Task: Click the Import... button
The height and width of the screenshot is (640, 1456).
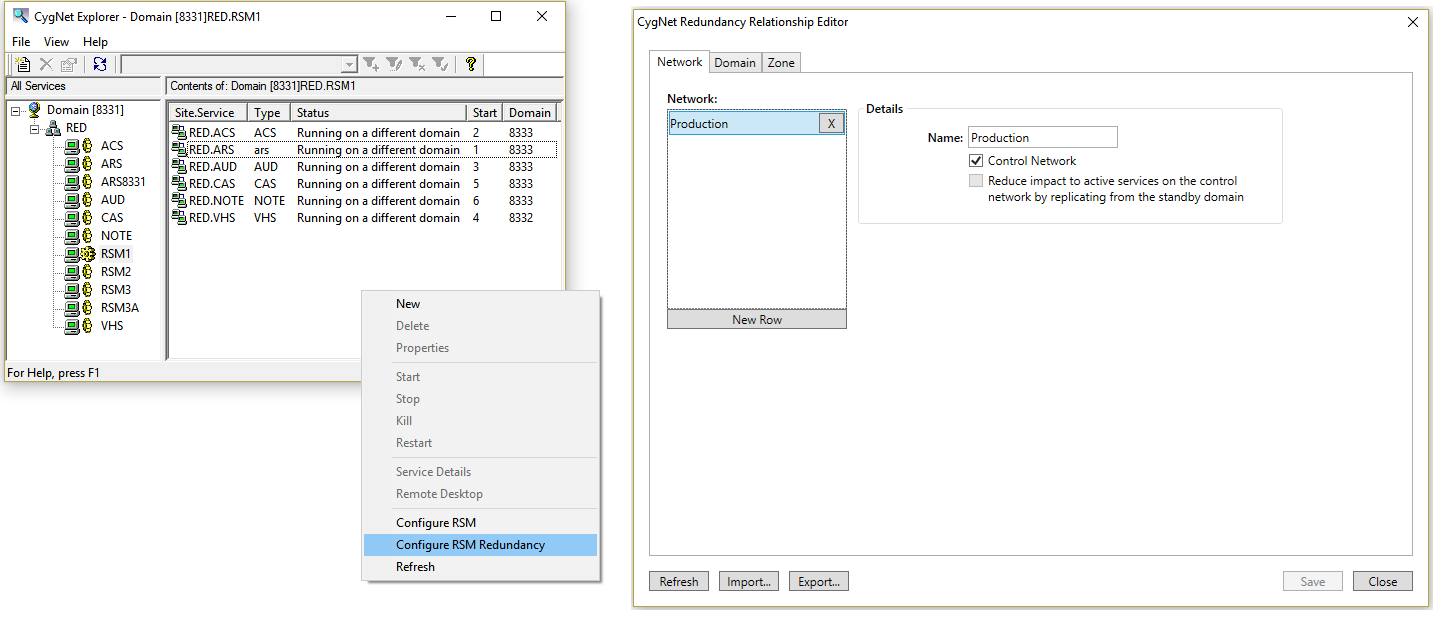Action: tap(749, 582)
